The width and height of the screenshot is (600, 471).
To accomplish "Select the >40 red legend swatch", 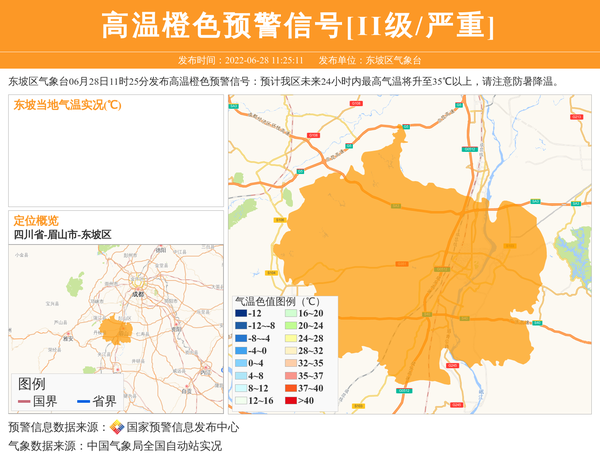I will click(291, 400).
